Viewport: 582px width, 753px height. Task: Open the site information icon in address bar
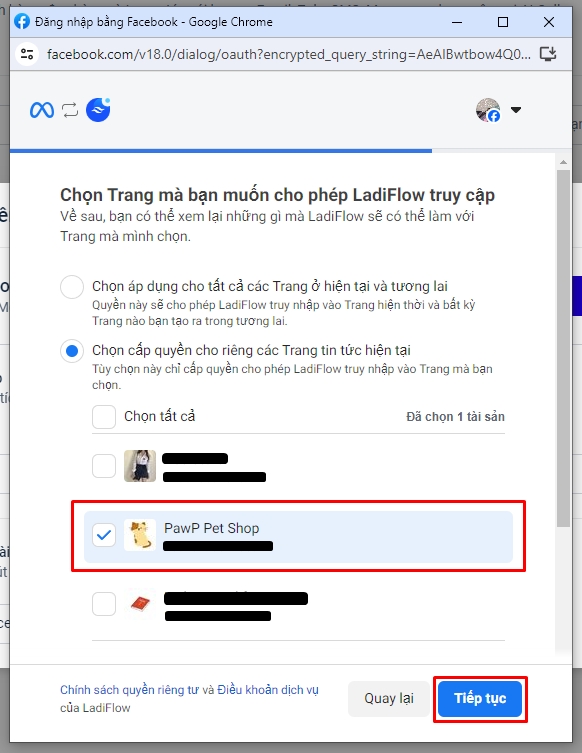coord(27,54)
